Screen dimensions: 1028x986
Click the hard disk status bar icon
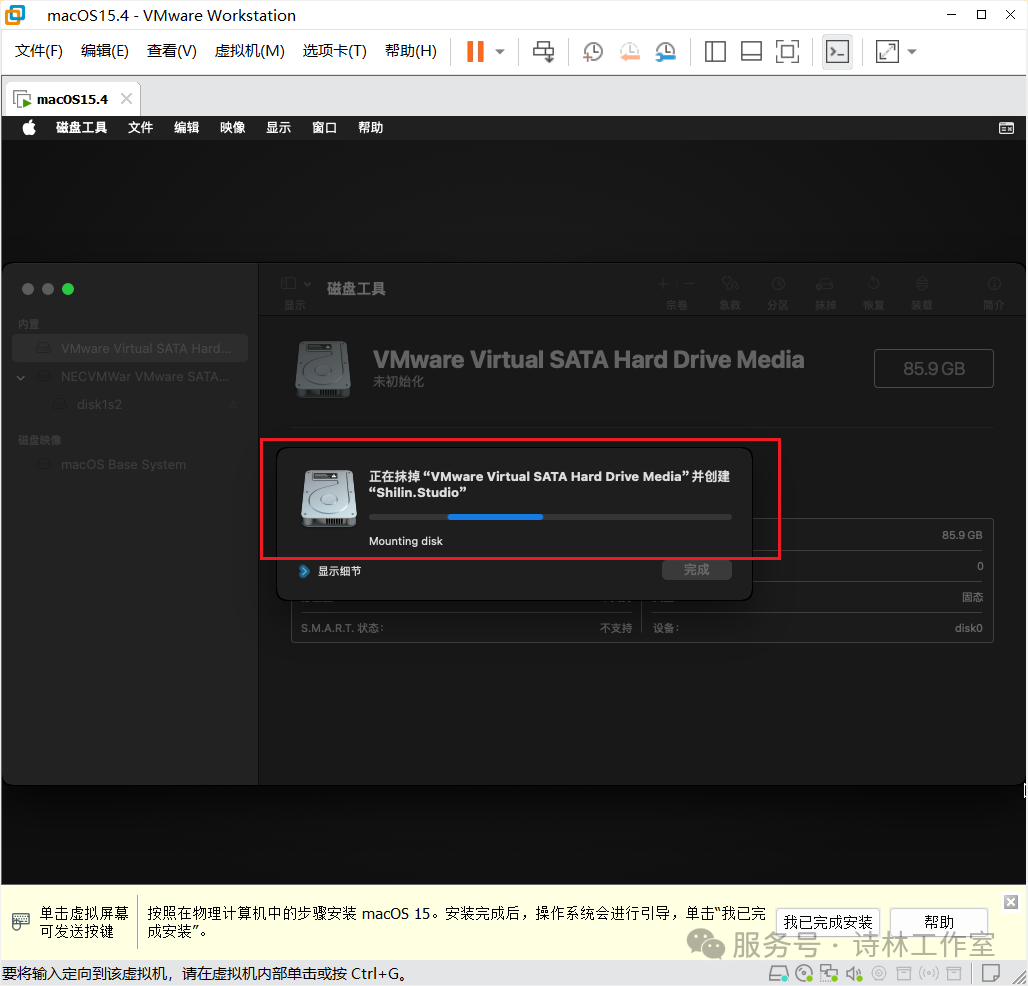(779, 974)
